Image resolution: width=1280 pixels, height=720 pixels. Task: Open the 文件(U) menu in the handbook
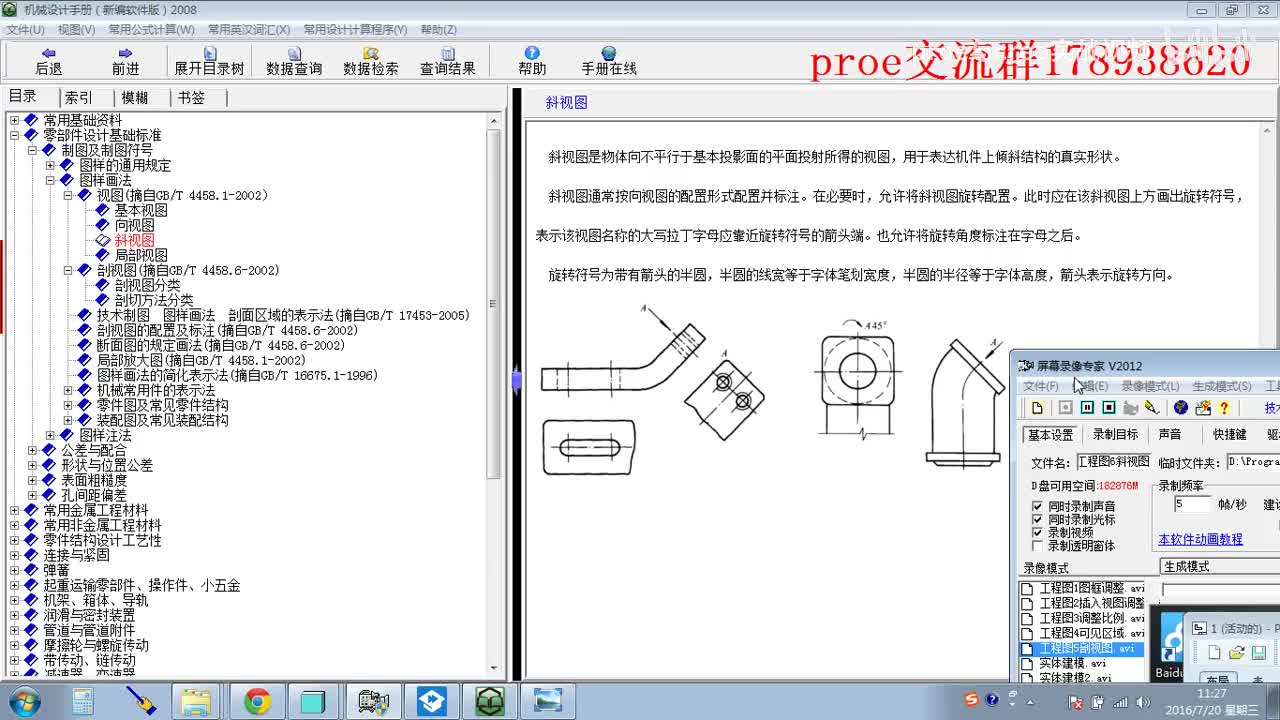coord(25,30)
